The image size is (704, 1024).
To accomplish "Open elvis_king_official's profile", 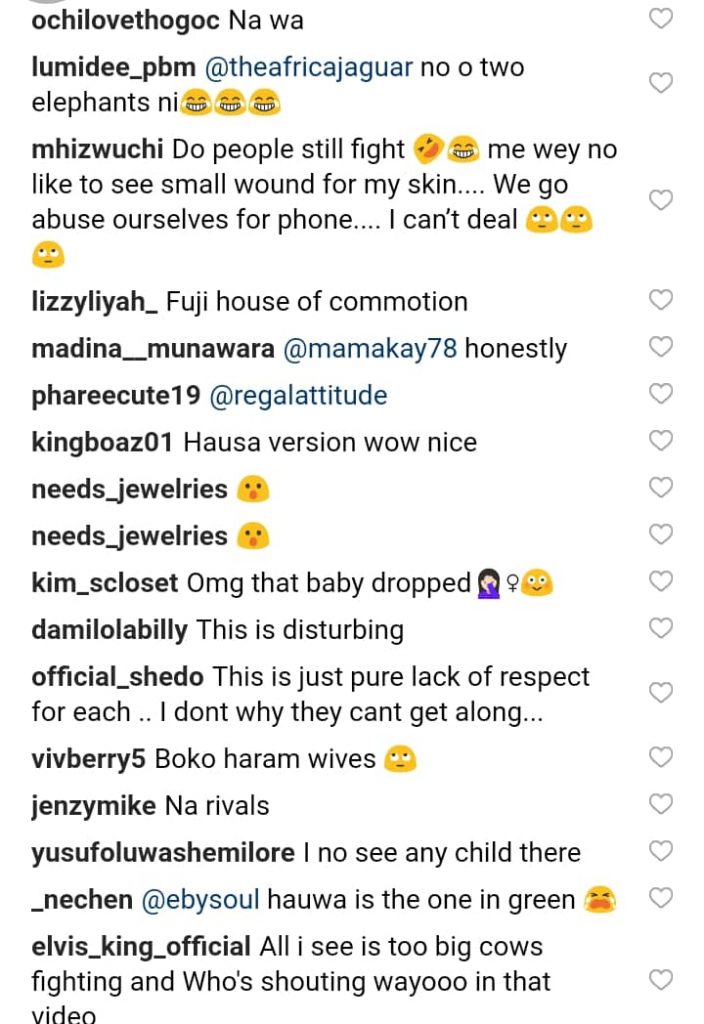I will (141, 946).
